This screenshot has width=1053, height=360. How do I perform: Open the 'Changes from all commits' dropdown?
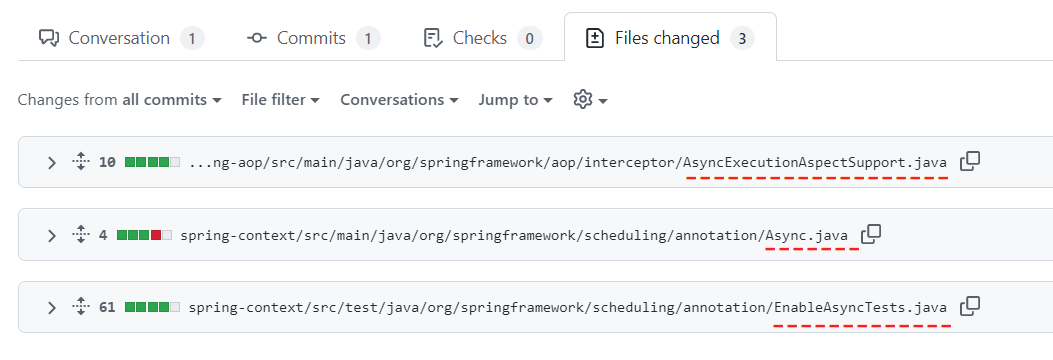point(120,100)
